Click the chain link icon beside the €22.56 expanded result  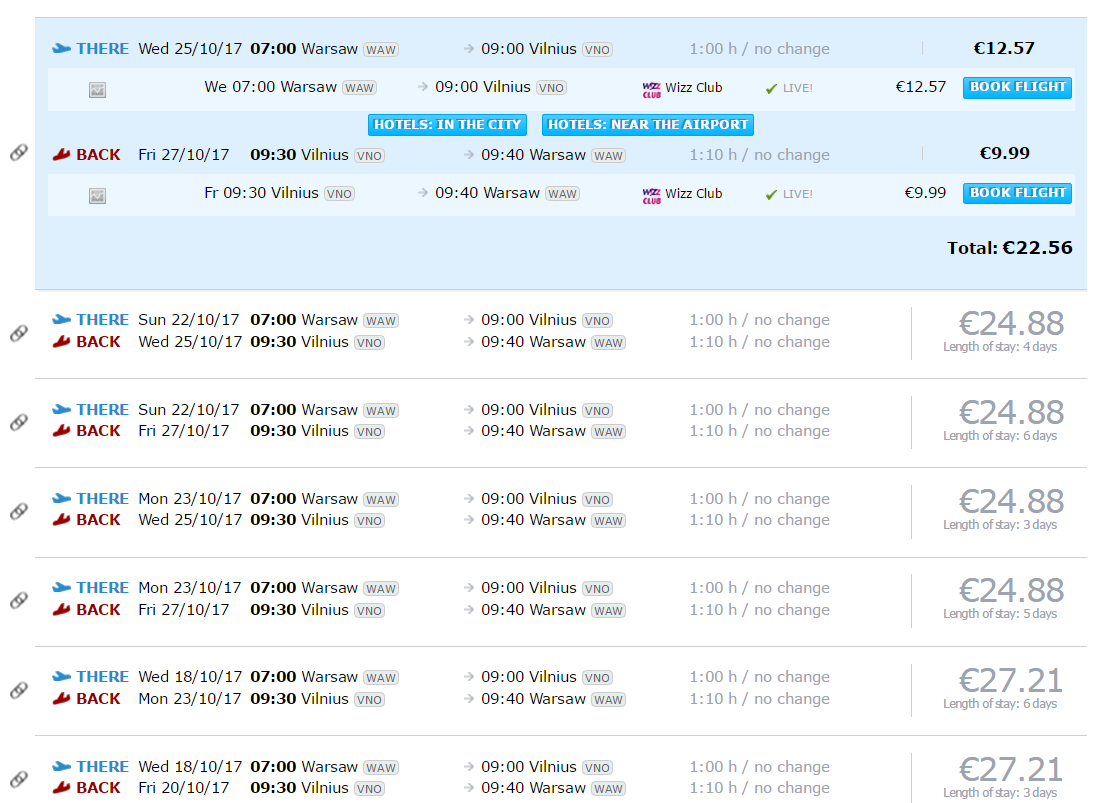(x=19, y=152)
